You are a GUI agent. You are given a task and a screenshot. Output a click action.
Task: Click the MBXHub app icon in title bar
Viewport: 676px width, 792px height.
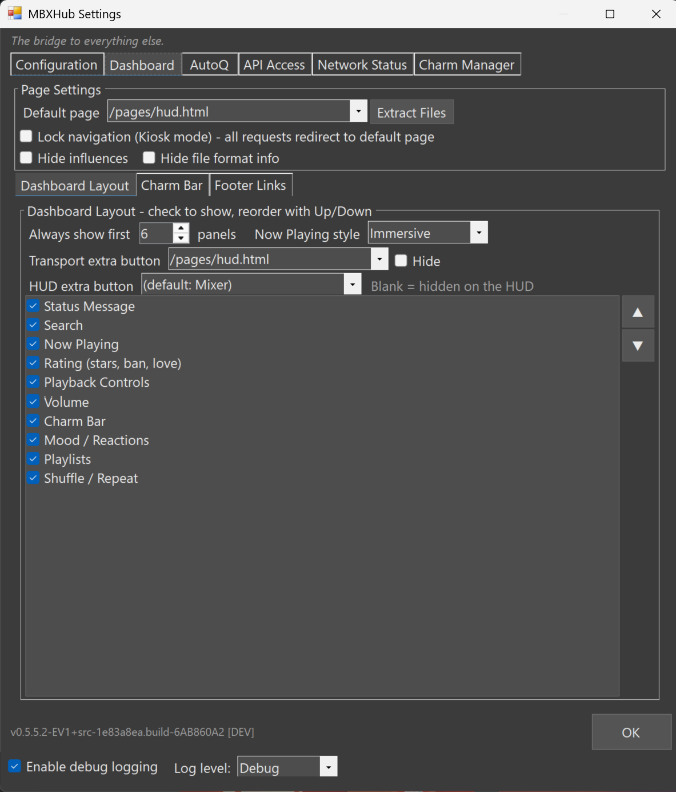pyautogui.click(x=15, y=14)
